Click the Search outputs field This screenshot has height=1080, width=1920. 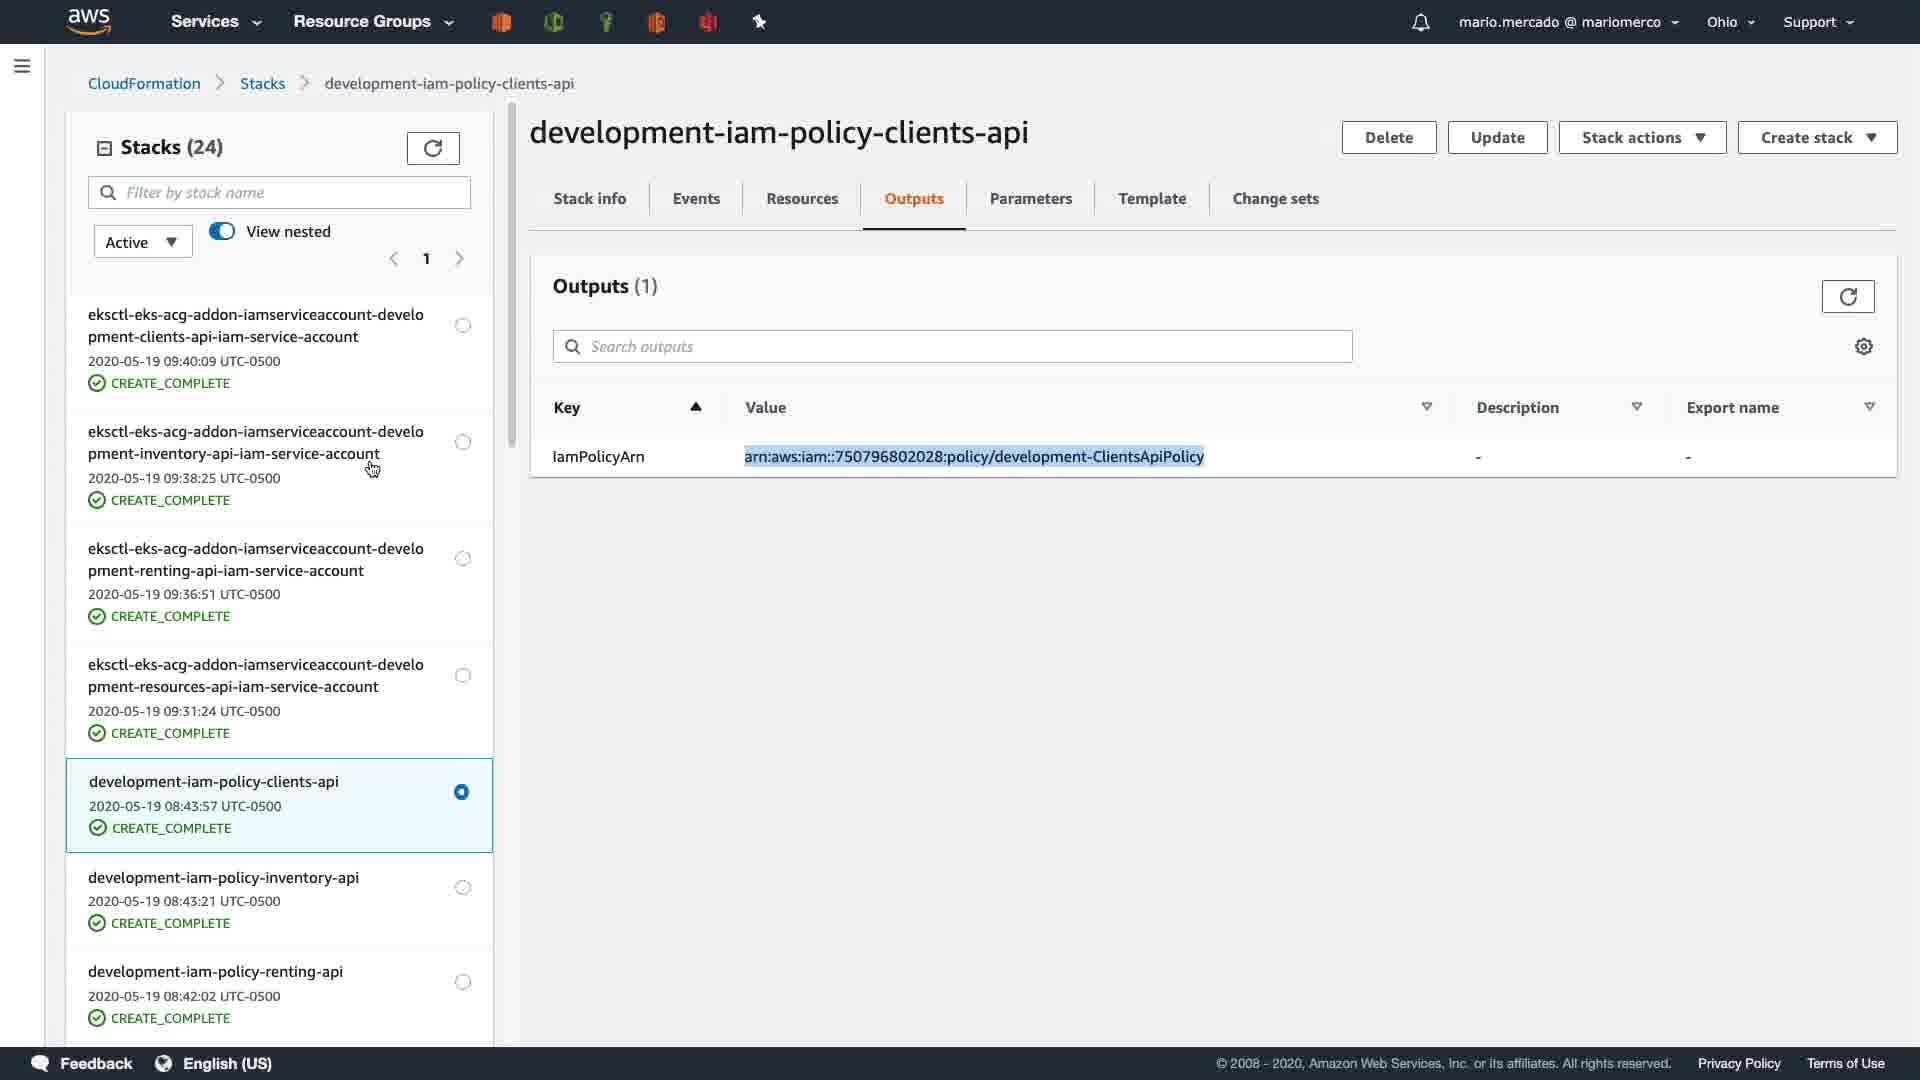pos(951,346)
